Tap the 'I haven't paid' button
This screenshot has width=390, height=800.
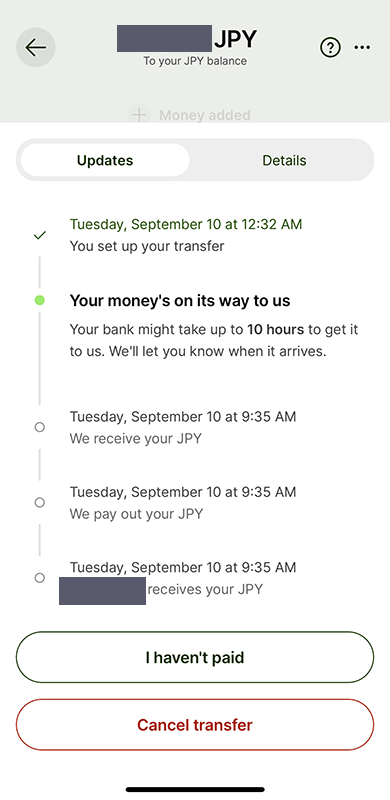pyautogui.click(x=195, y=657)
